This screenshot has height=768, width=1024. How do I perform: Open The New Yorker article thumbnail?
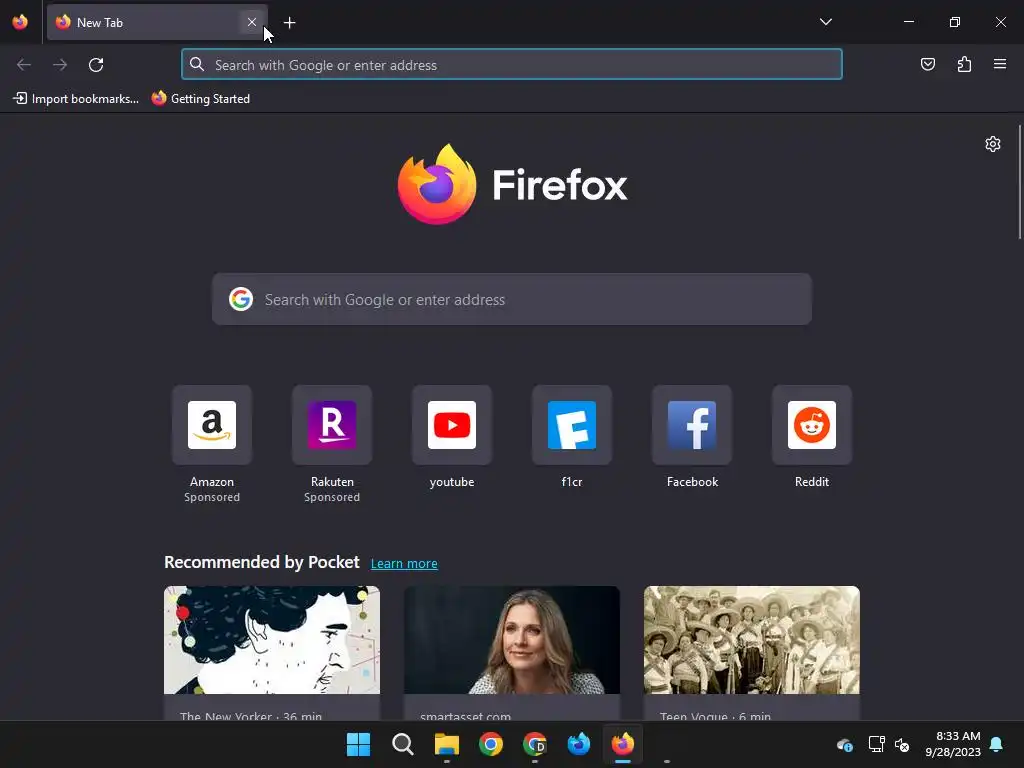[272, 640]
